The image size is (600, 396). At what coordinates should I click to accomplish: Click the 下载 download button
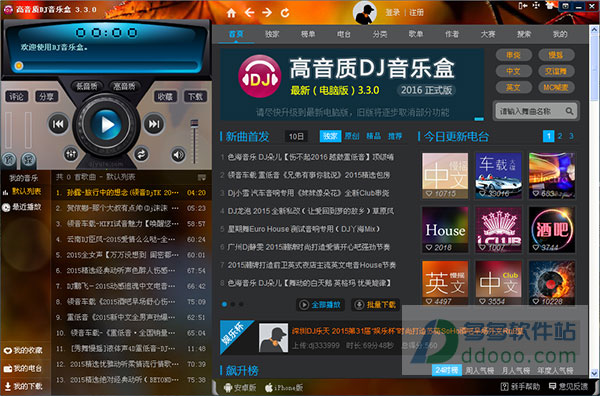coord(195,97)
